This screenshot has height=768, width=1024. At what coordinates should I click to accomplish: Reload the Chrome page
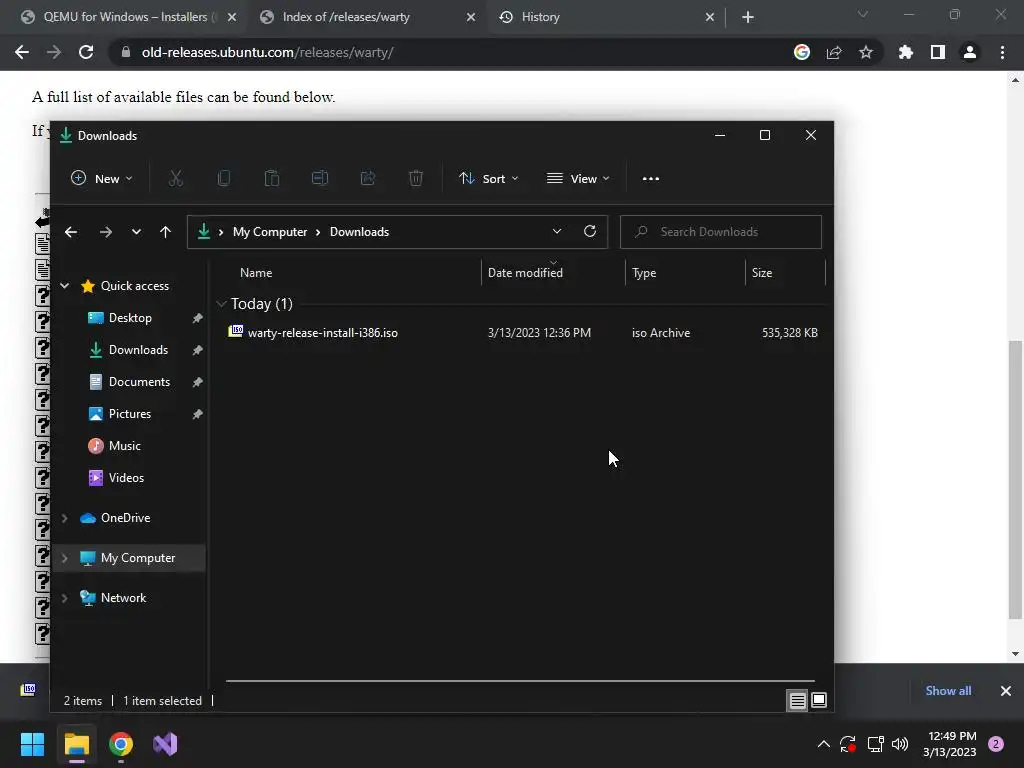86,52
